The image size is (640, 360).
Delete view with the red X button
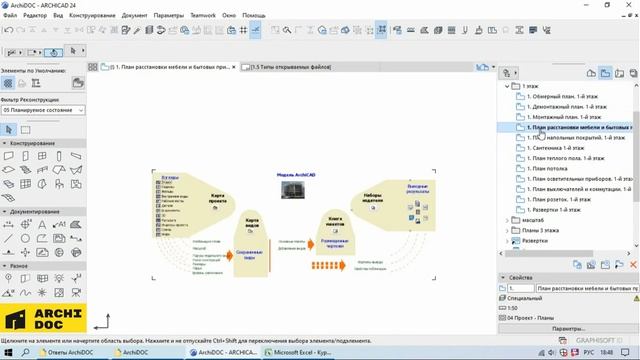633,265
